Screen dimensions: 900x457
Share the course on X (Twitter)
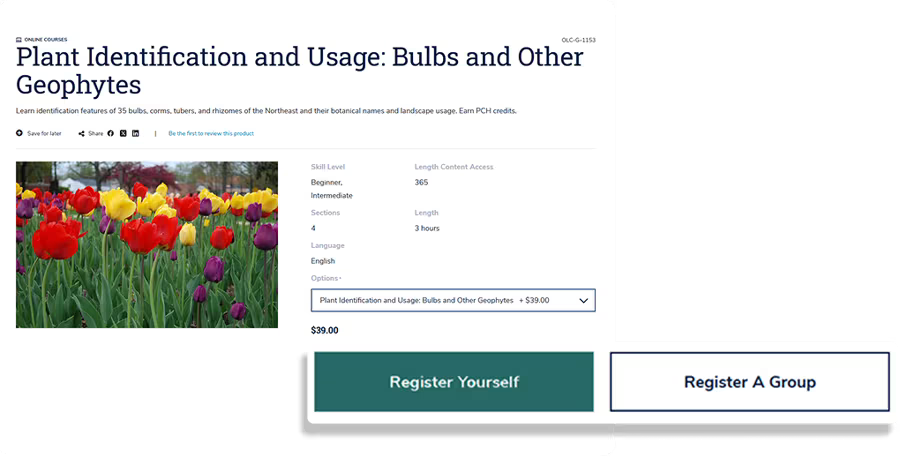pos(123,133)
